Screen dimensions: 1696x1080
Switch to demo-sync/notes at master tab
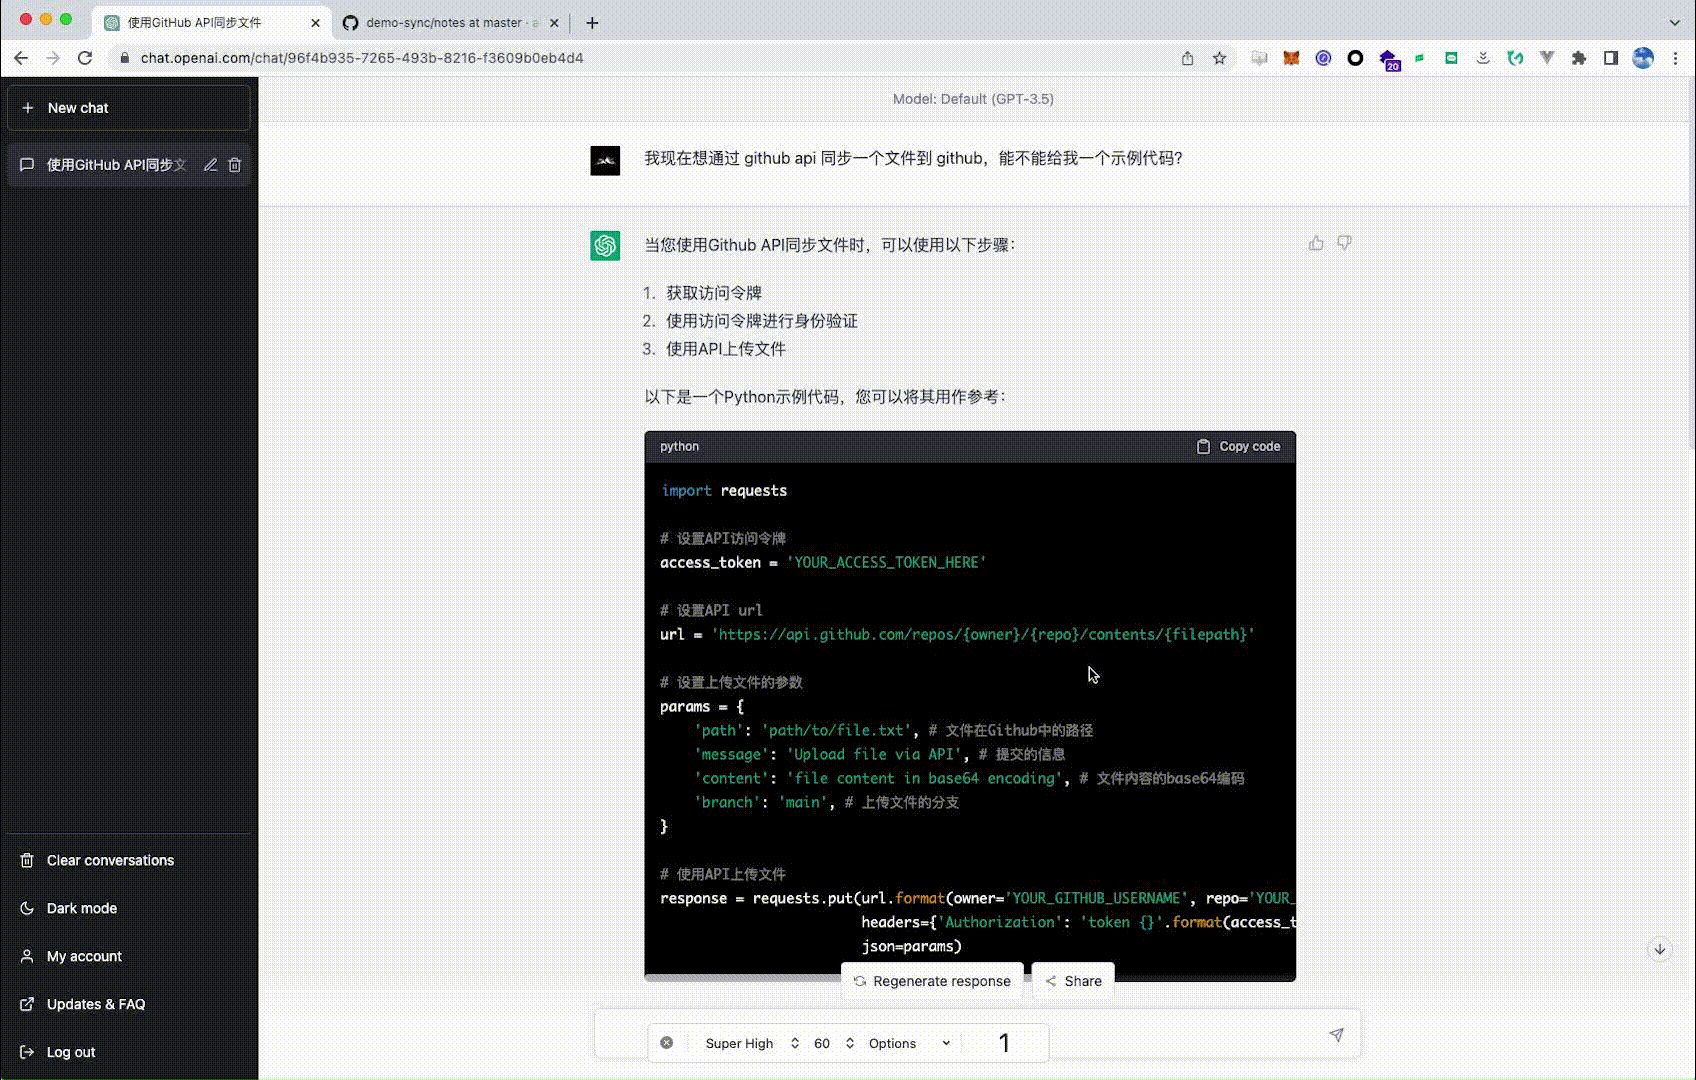click(x=452, y=22)
